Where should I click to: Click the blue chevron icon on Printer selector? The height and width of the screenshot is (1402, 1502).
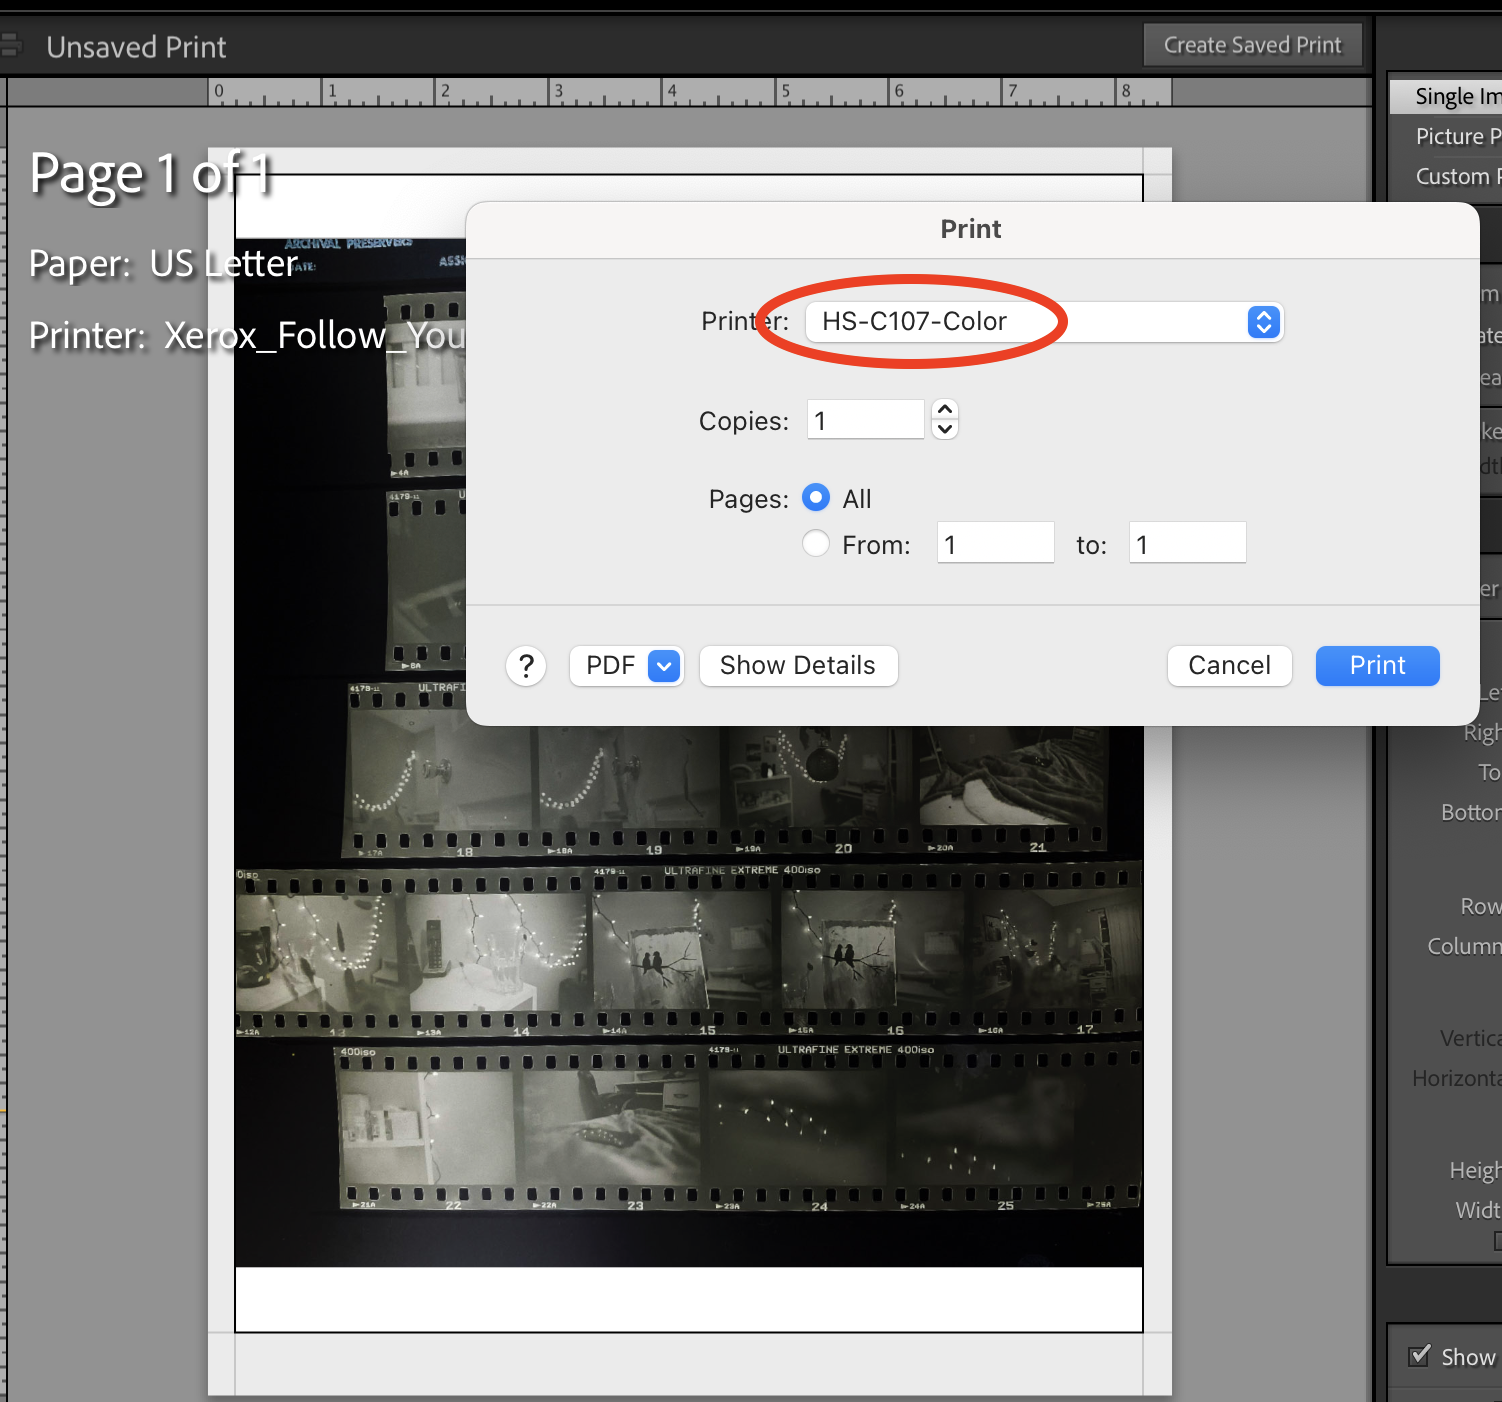click(x=1262, y=322)
